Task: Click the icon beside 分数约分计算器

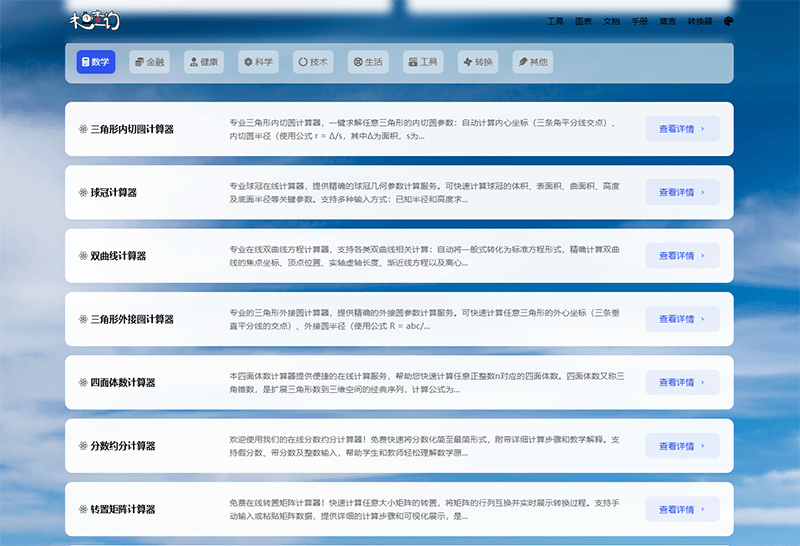Action: pos(83,446)
